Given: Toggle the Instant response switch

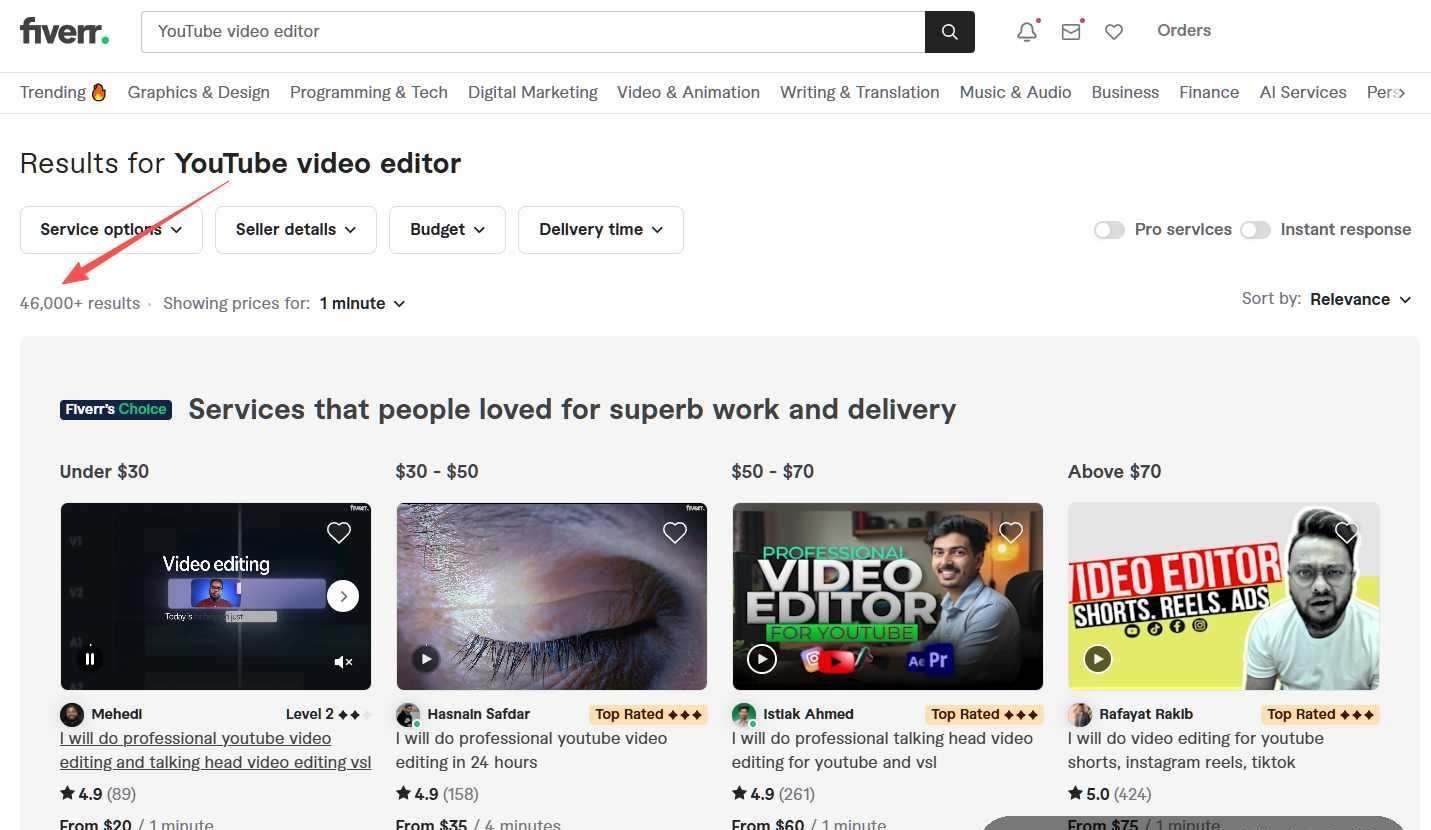Looking at the screenshot, I should tap(1255, 230).
